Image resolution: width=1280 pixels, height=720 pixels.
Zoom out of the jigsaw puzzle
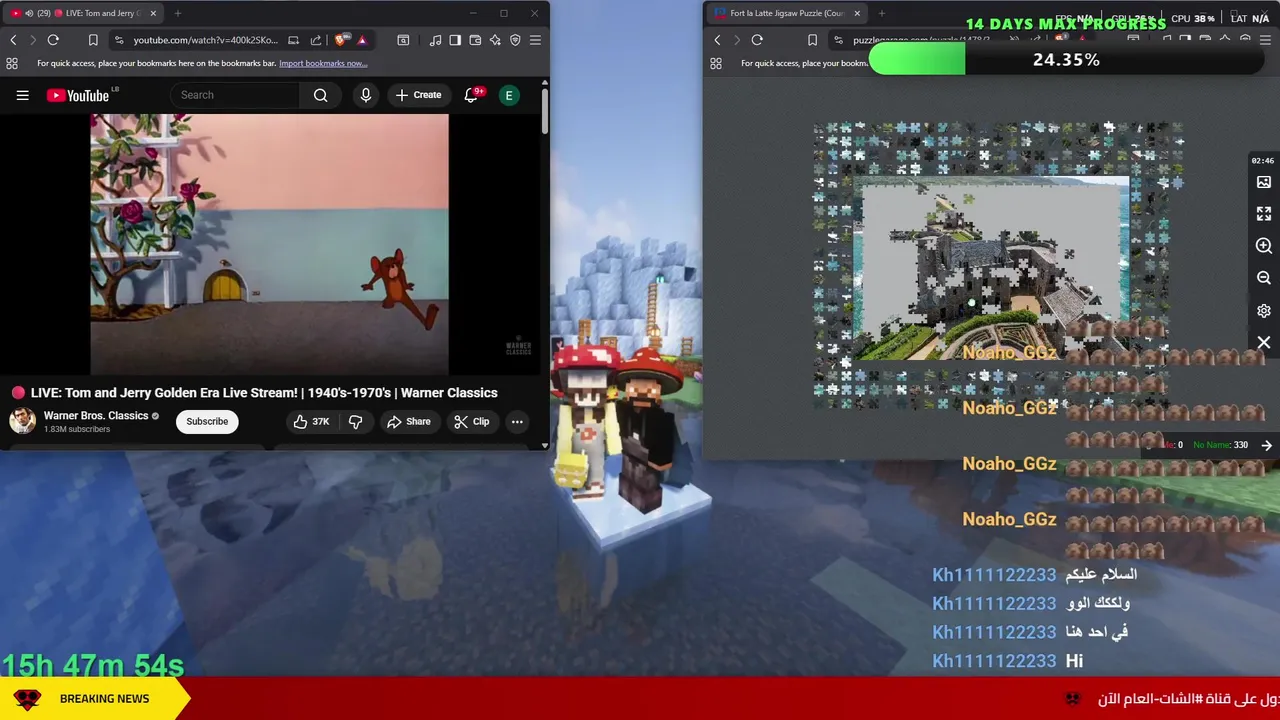pyautogui.click(x=1264, y=278)
